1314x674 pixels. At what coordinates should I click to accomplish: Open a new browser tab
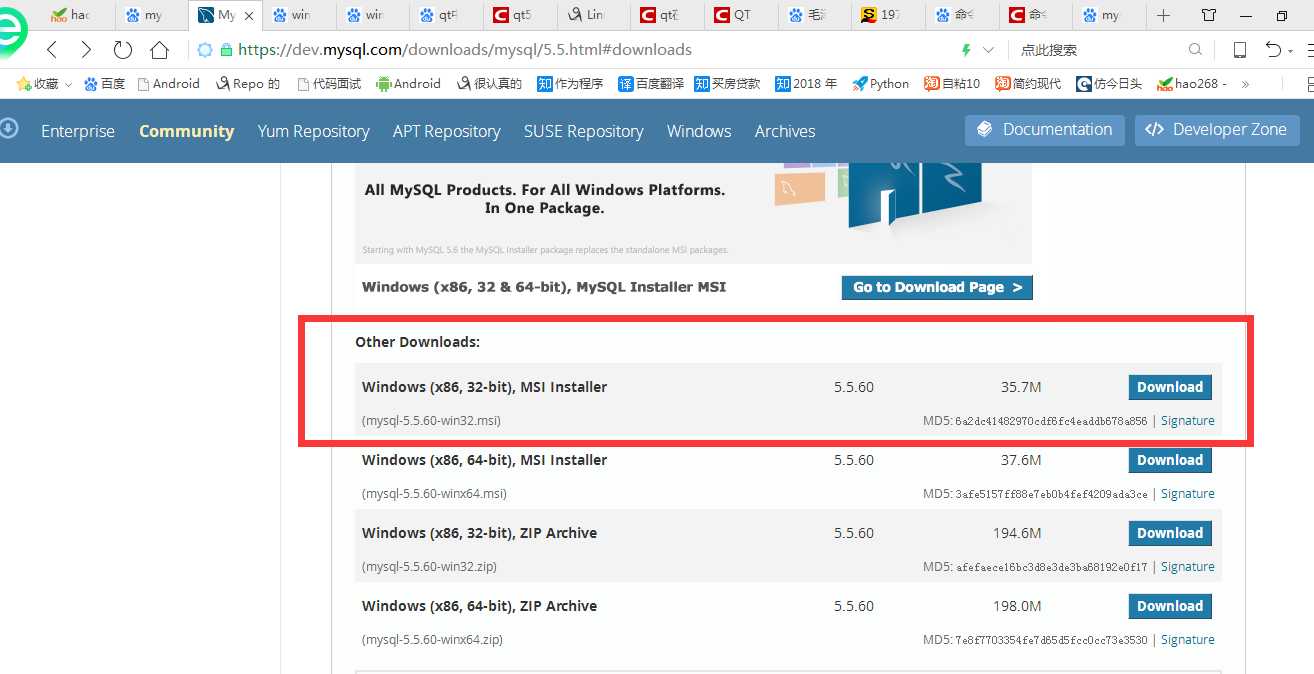tap(1163, 16)
